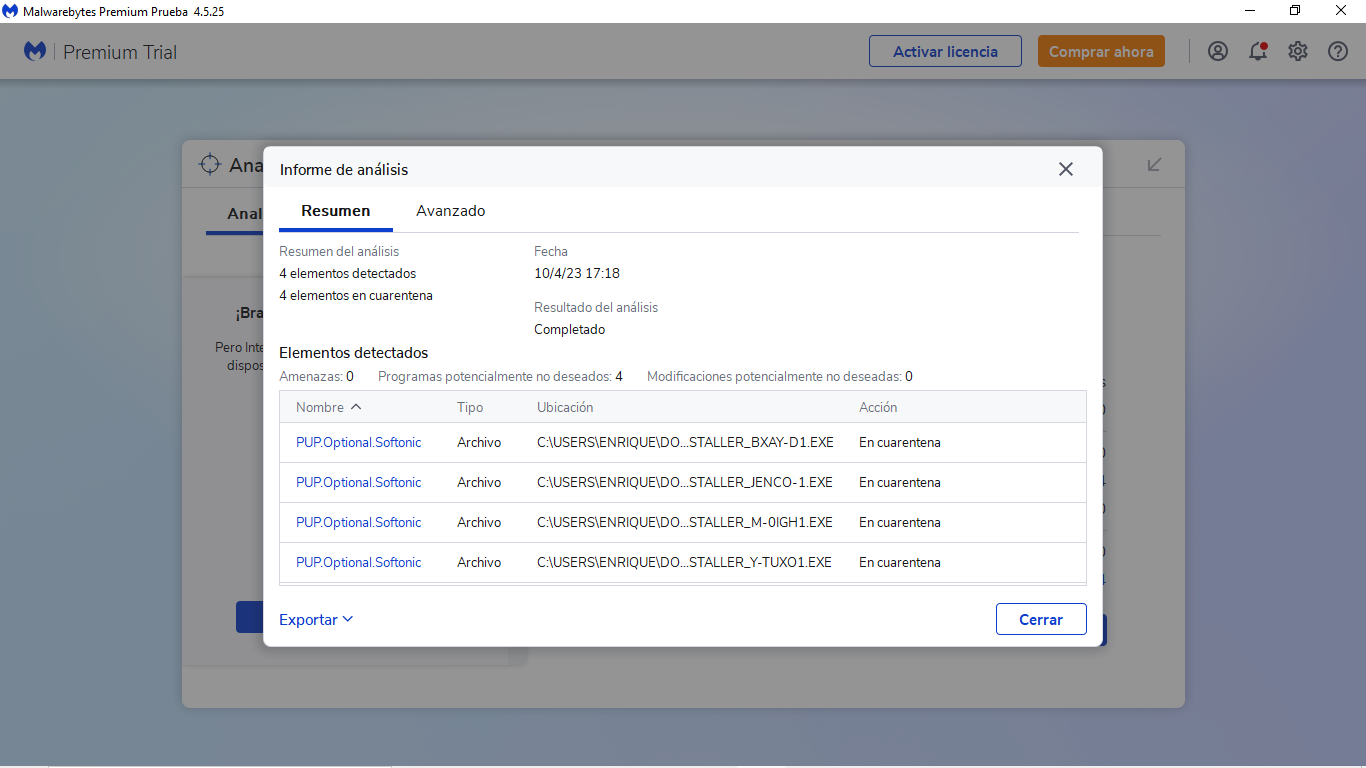Open the account profile icon
1366x768 pixels.
[x=1217, y=52]
